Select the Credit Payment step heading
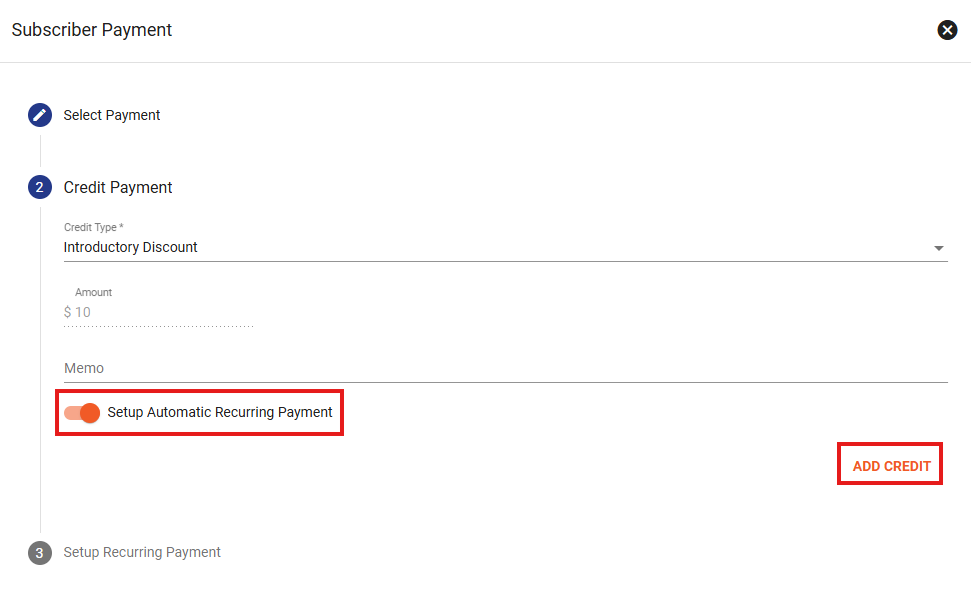The height and width of the screenshot is (605, 971). pos(118,187)
